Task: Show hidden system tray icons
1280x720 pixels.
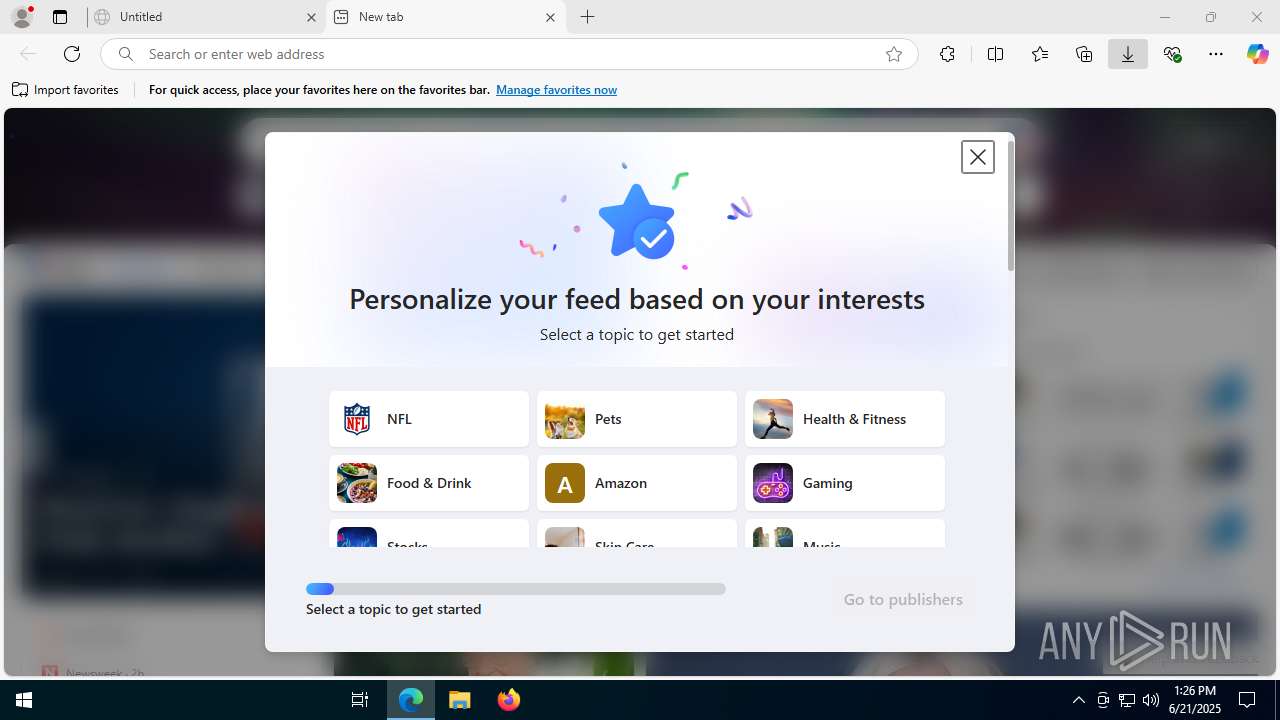Action: pos(1078,700)
